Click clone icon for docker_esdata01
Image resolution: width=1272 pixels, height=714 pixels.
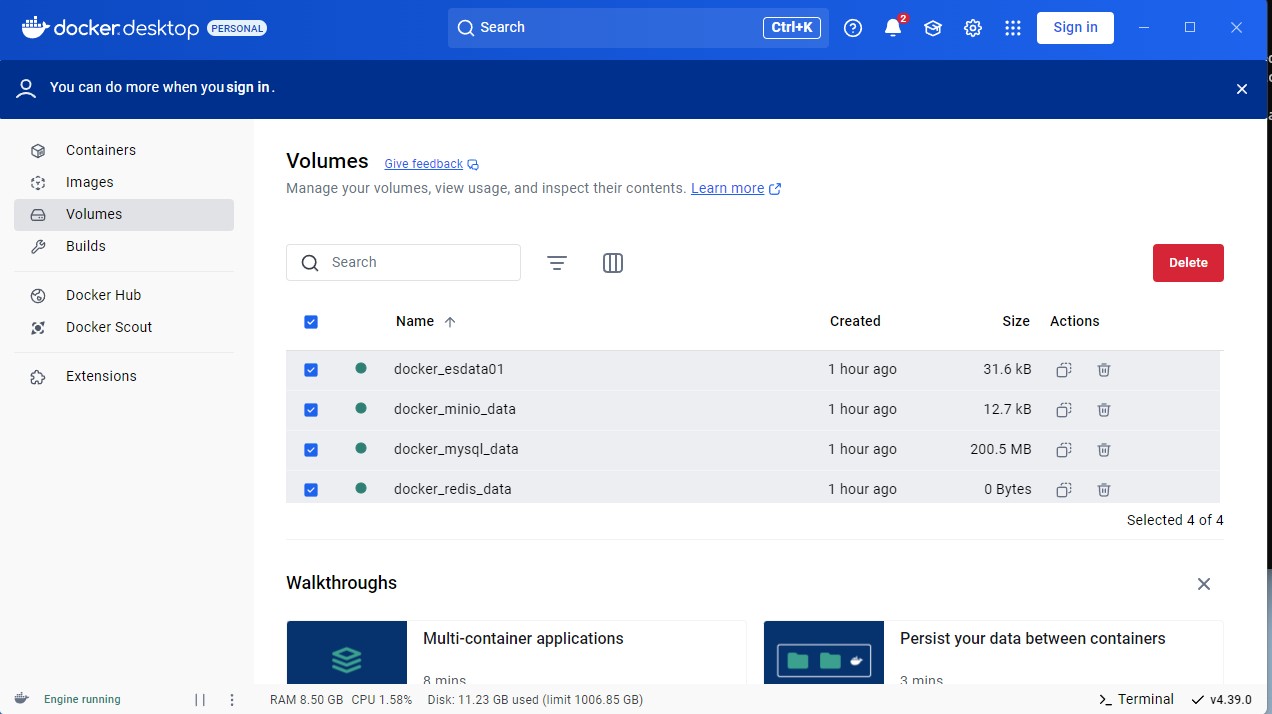pyautogui.click(x=1064, y=370)
